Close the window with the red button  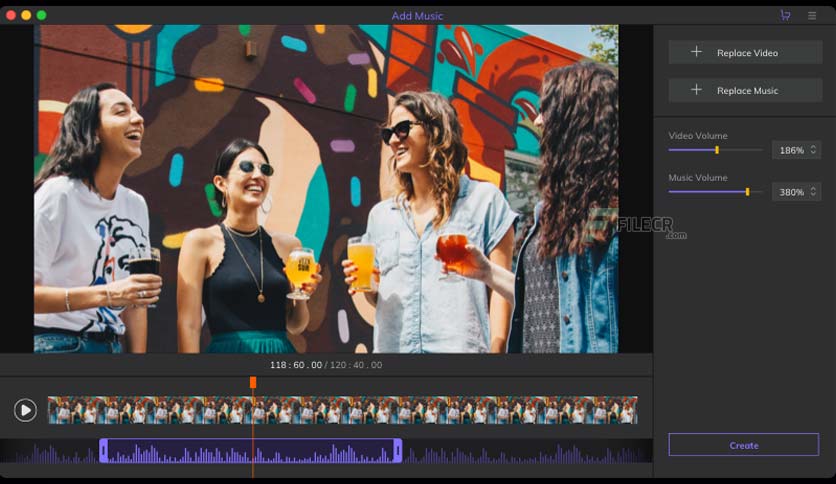11,15
